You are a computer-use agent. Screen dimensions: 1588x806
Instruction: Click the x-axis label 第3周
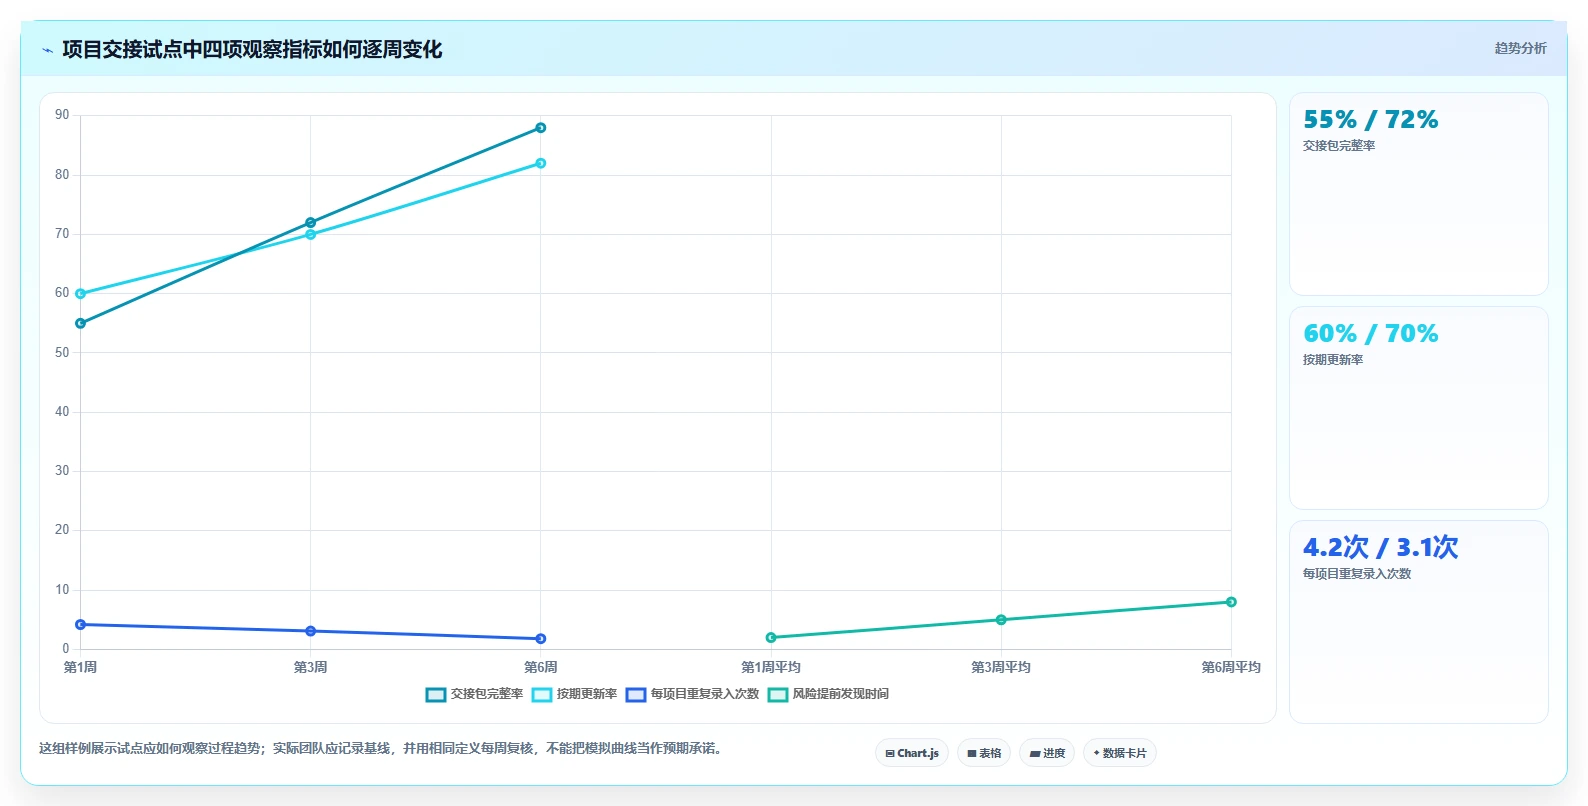point(311,667)
